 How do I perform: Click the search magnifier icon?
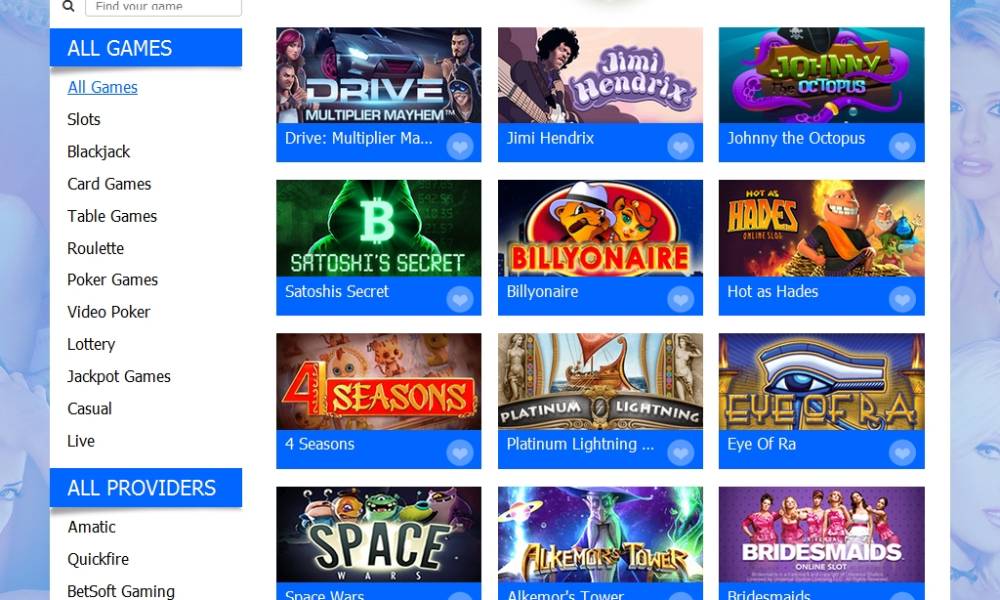click(x=68, y=6)
